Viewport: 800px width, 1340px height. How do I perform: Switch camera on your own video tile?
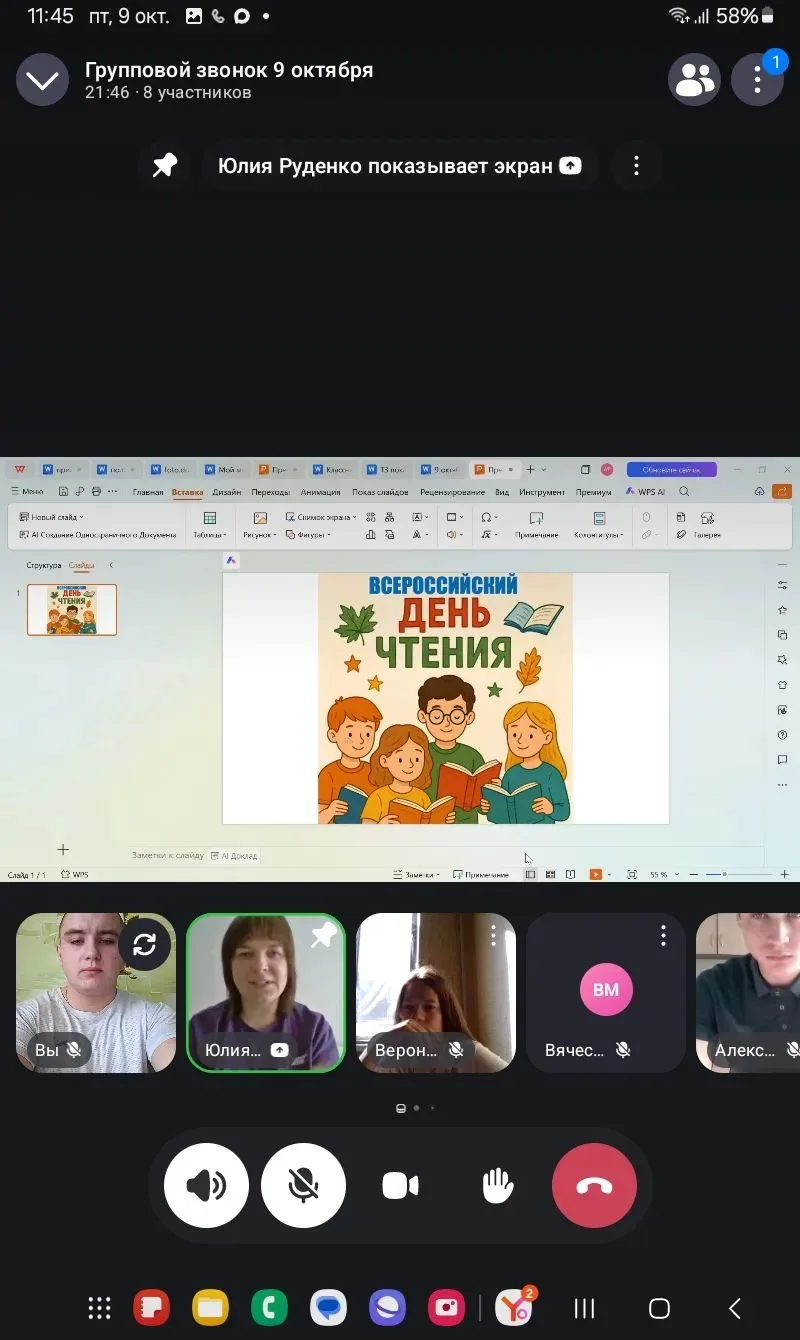coord(145,945)
